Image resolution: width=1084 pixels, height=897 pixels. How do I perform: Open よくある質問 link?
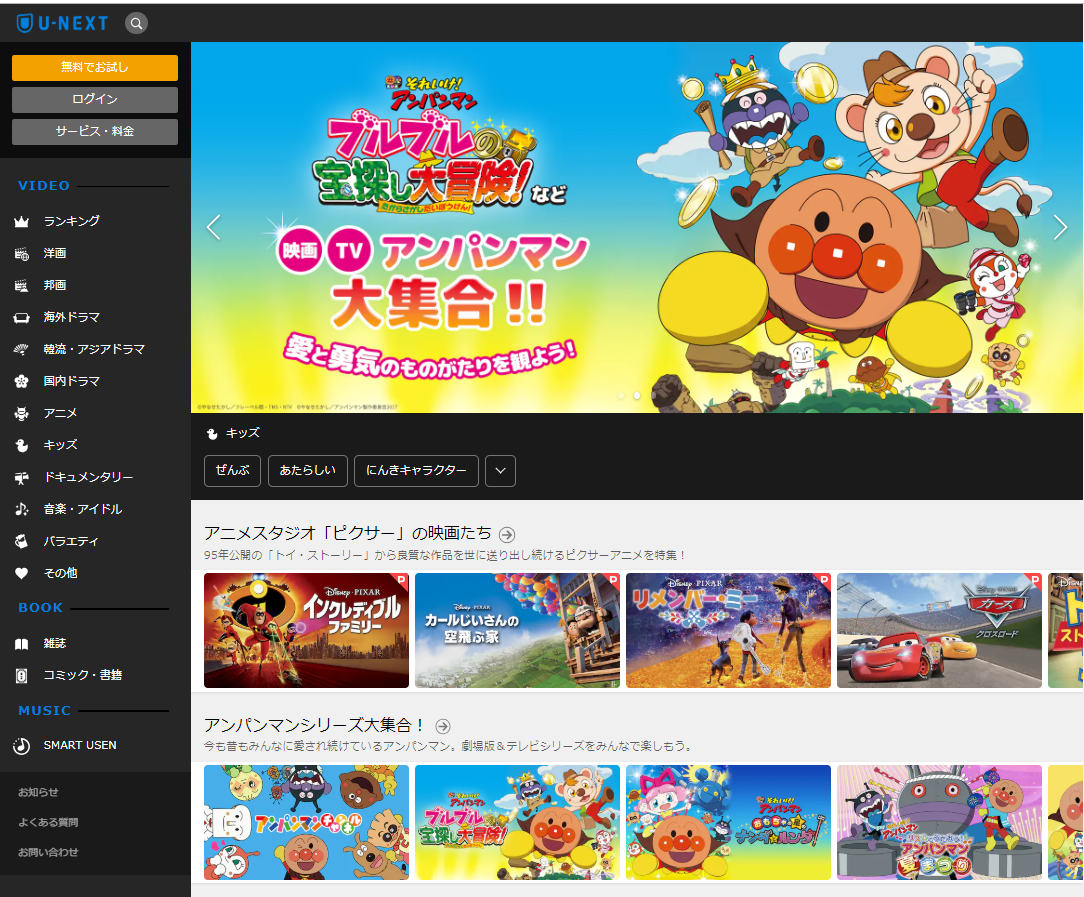coord(48,822)
